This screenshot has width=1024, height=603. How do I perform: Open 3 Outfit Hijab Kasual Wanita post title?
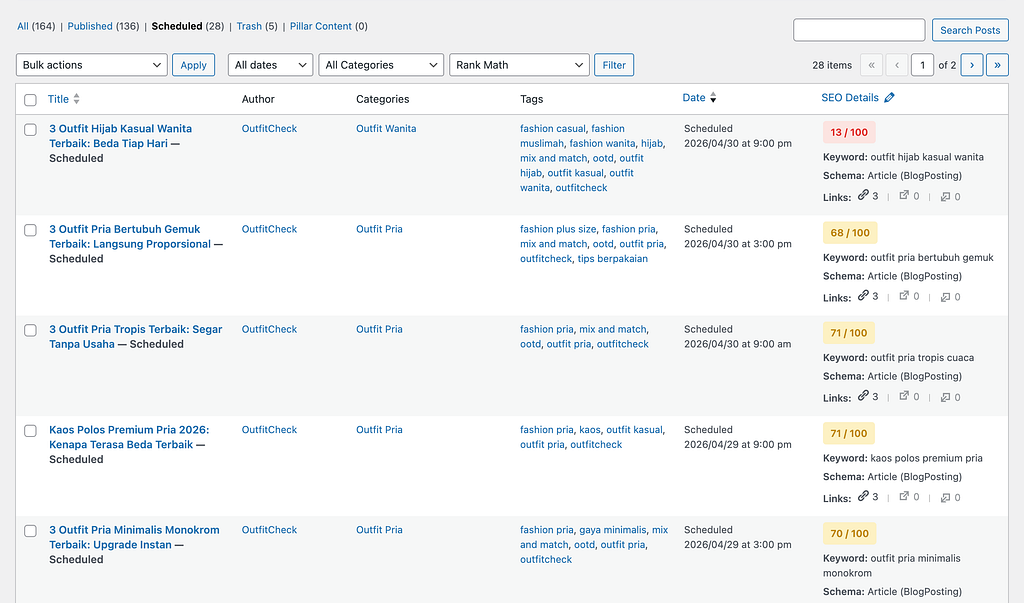click(x=120, y=136)
